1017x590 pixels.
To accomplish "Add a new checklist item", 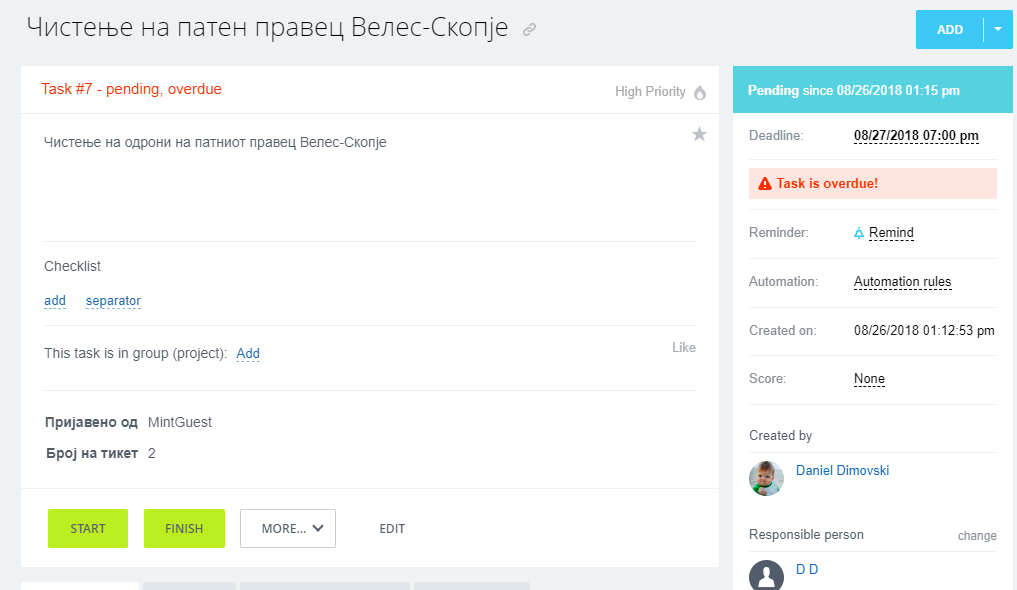I will 55,301.
